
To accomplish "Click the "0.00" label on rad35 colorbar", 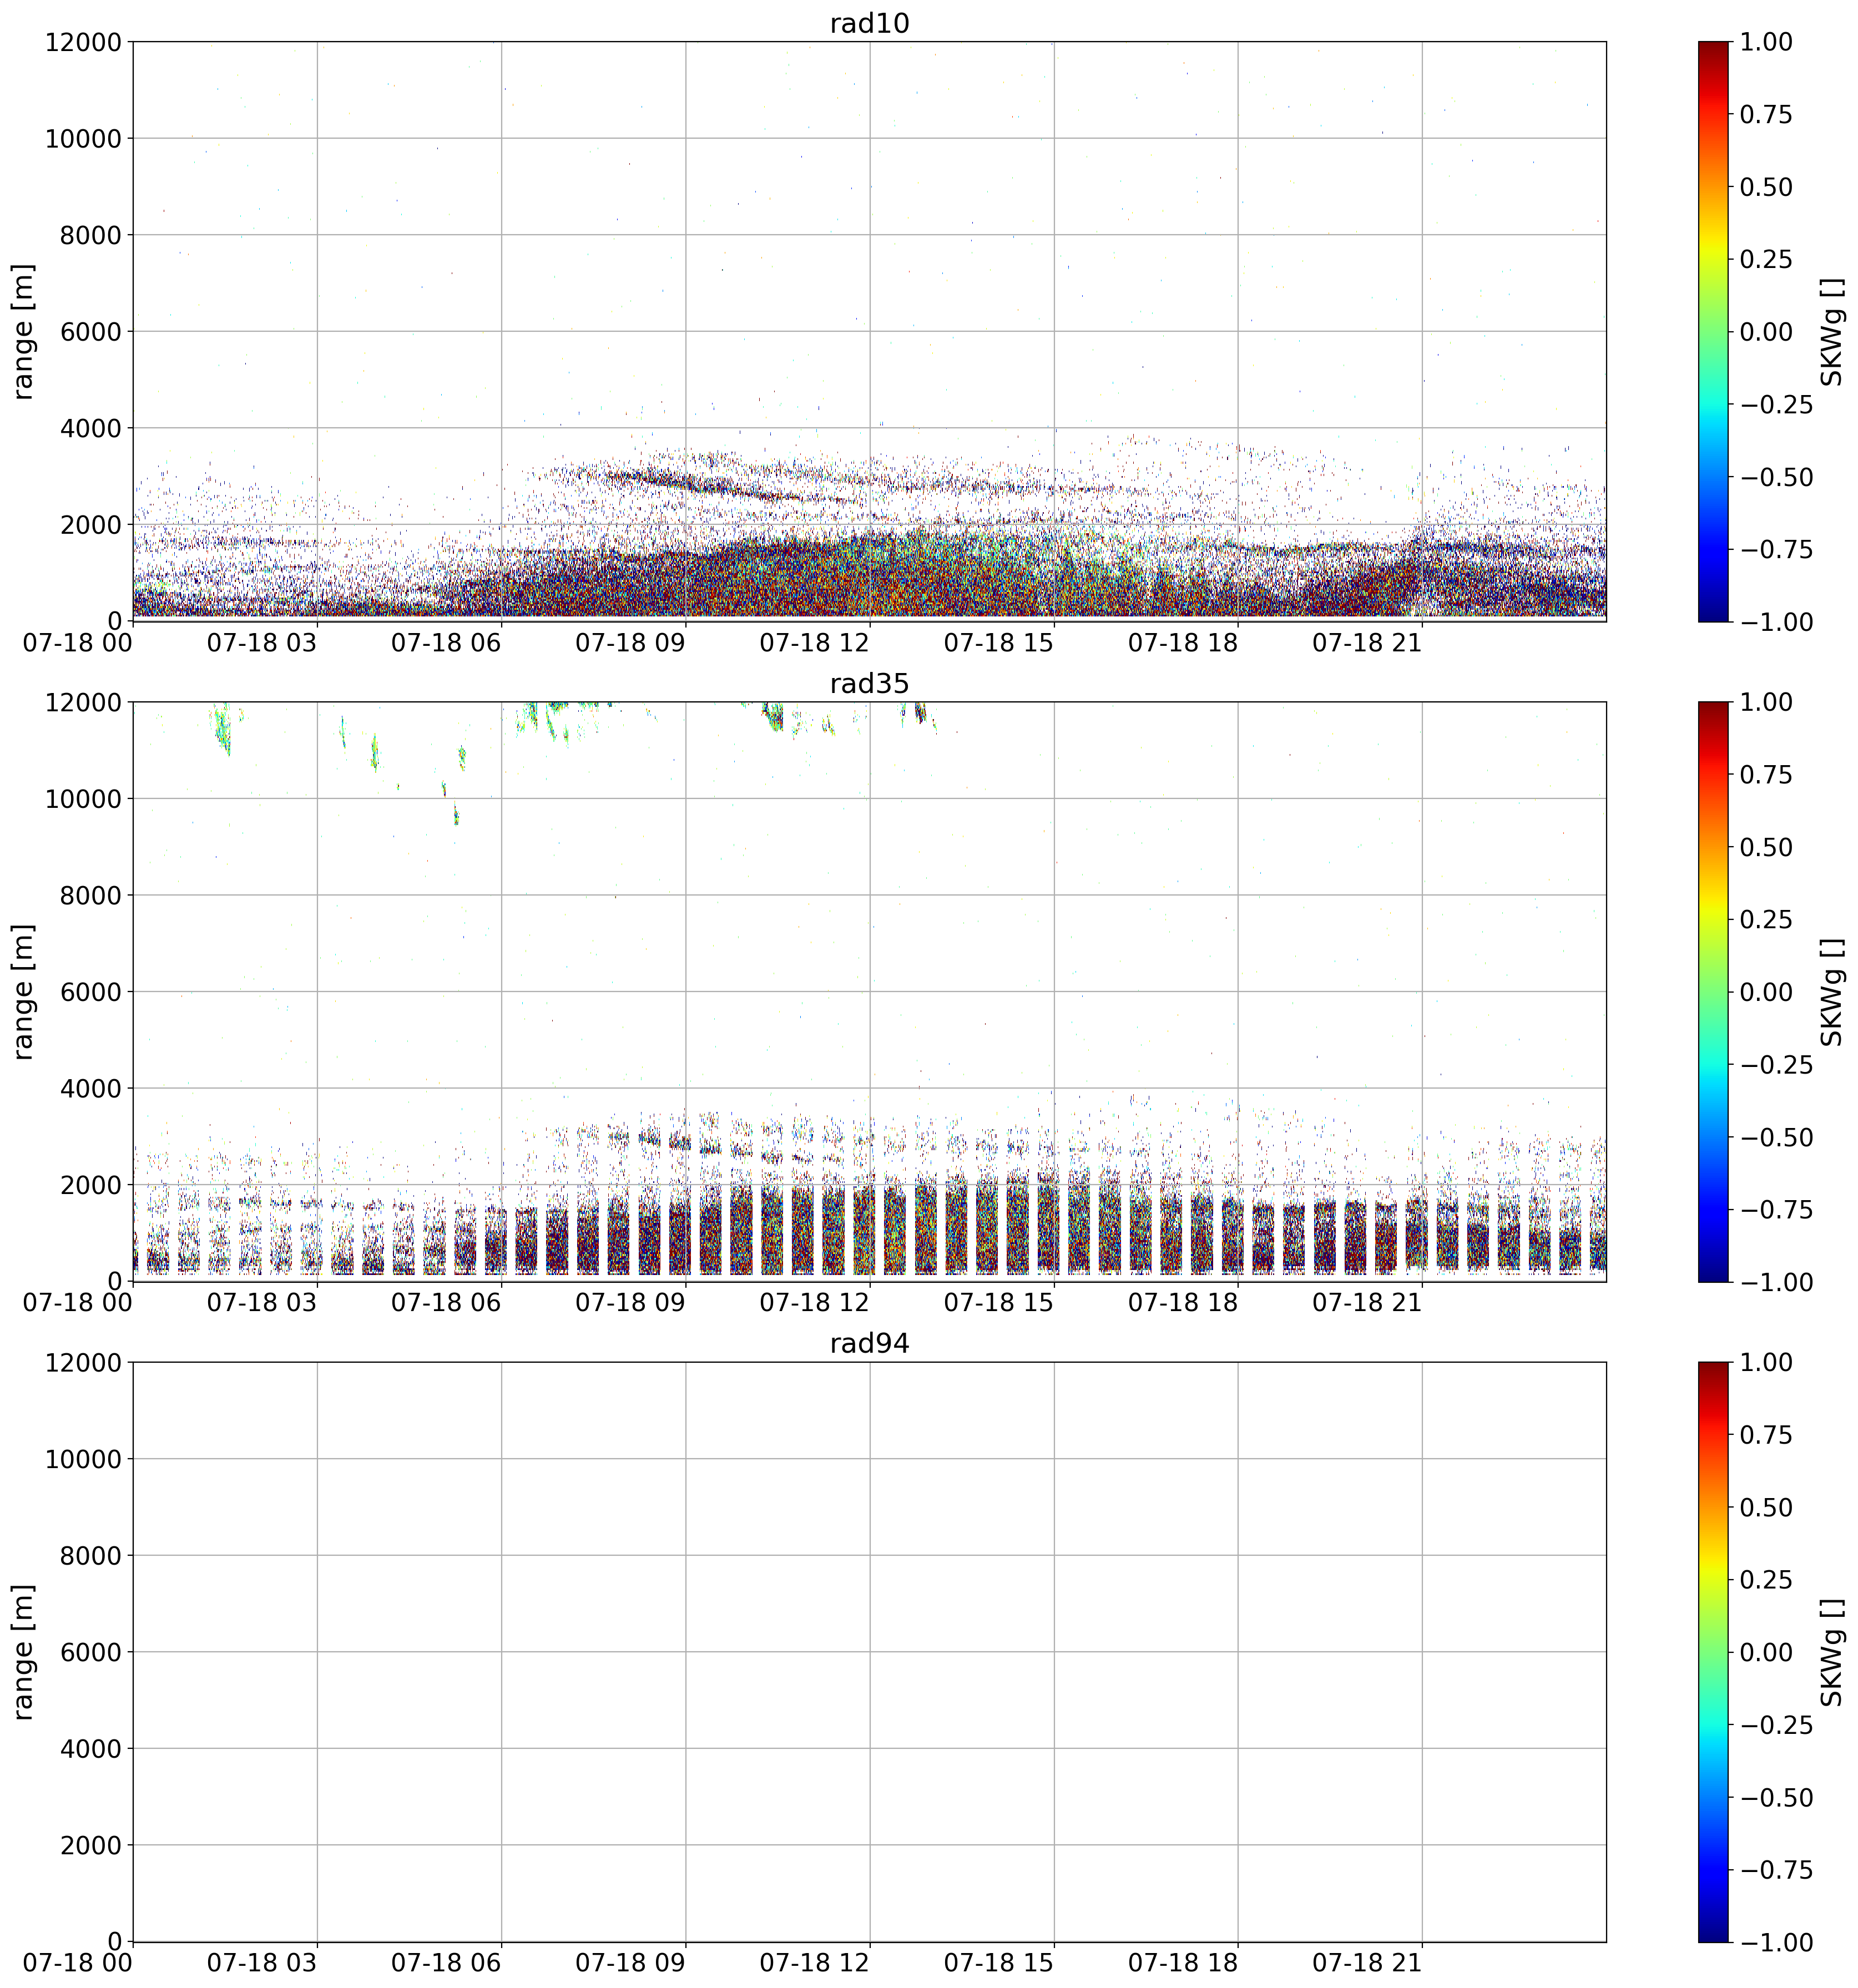I will click(x=1766, y=992).
